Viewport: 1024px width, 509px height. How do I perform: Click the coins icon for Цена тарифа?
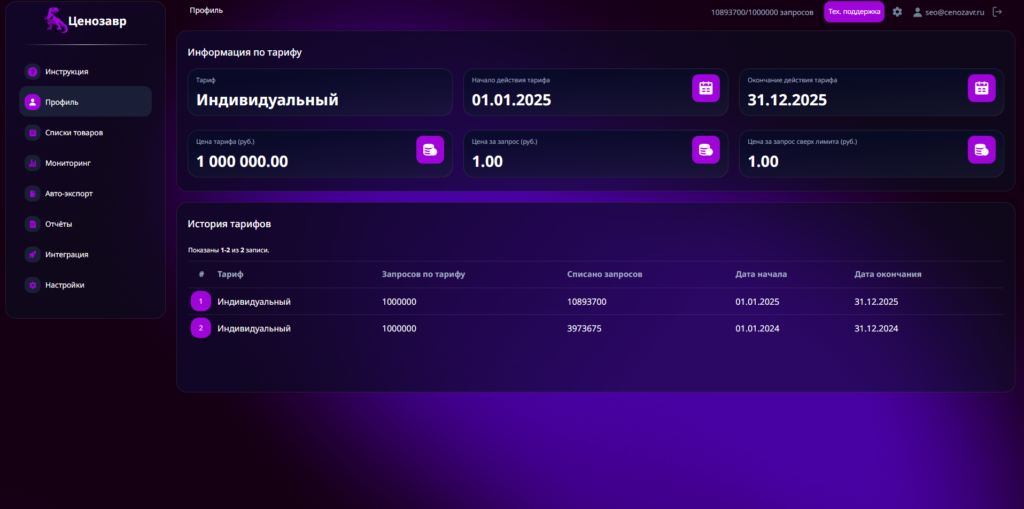tap(430, 150)
